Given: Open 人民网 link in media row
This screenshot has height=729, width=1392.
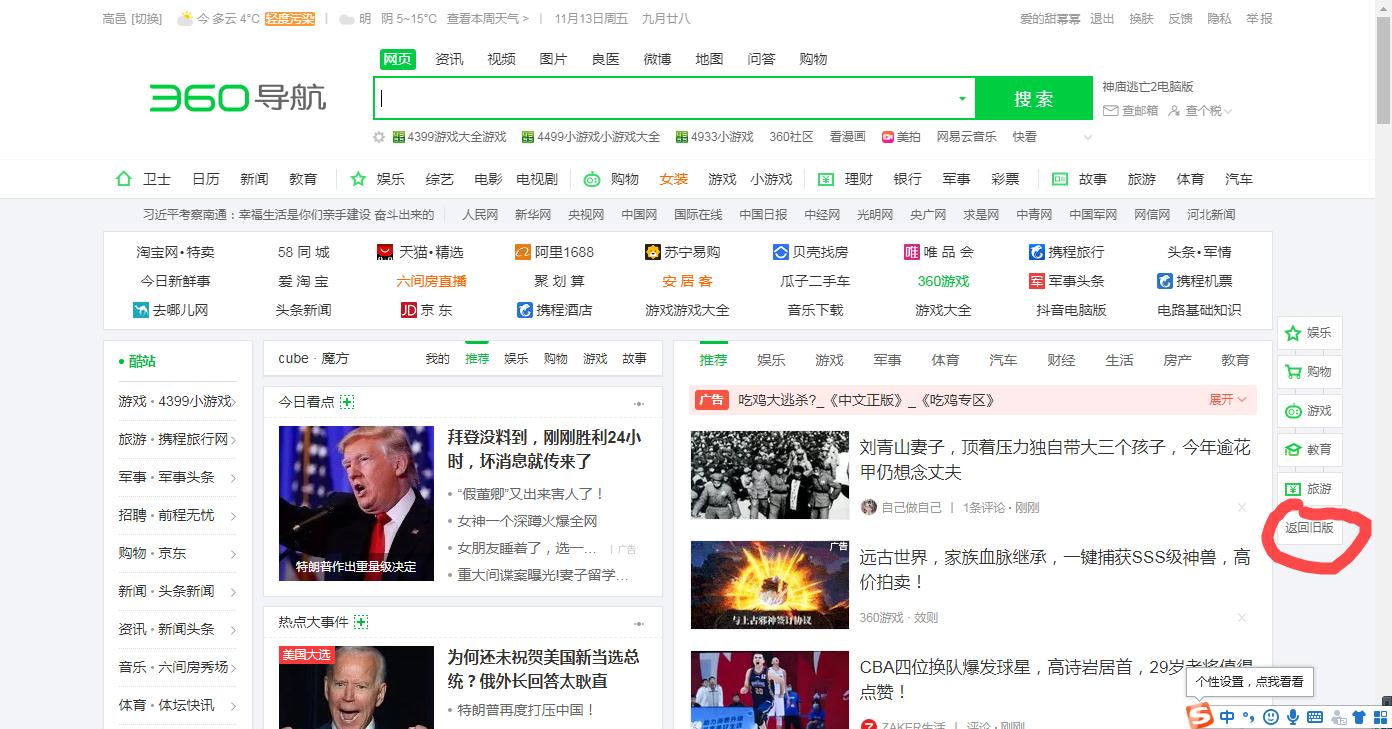Looking at the screenshot, I should pos(480,214).
